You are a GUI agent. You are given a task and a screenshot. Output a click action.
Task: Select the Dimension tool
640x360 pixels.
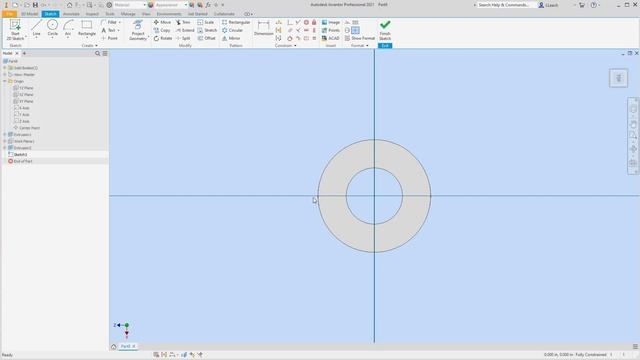click(x=263, y=28)
